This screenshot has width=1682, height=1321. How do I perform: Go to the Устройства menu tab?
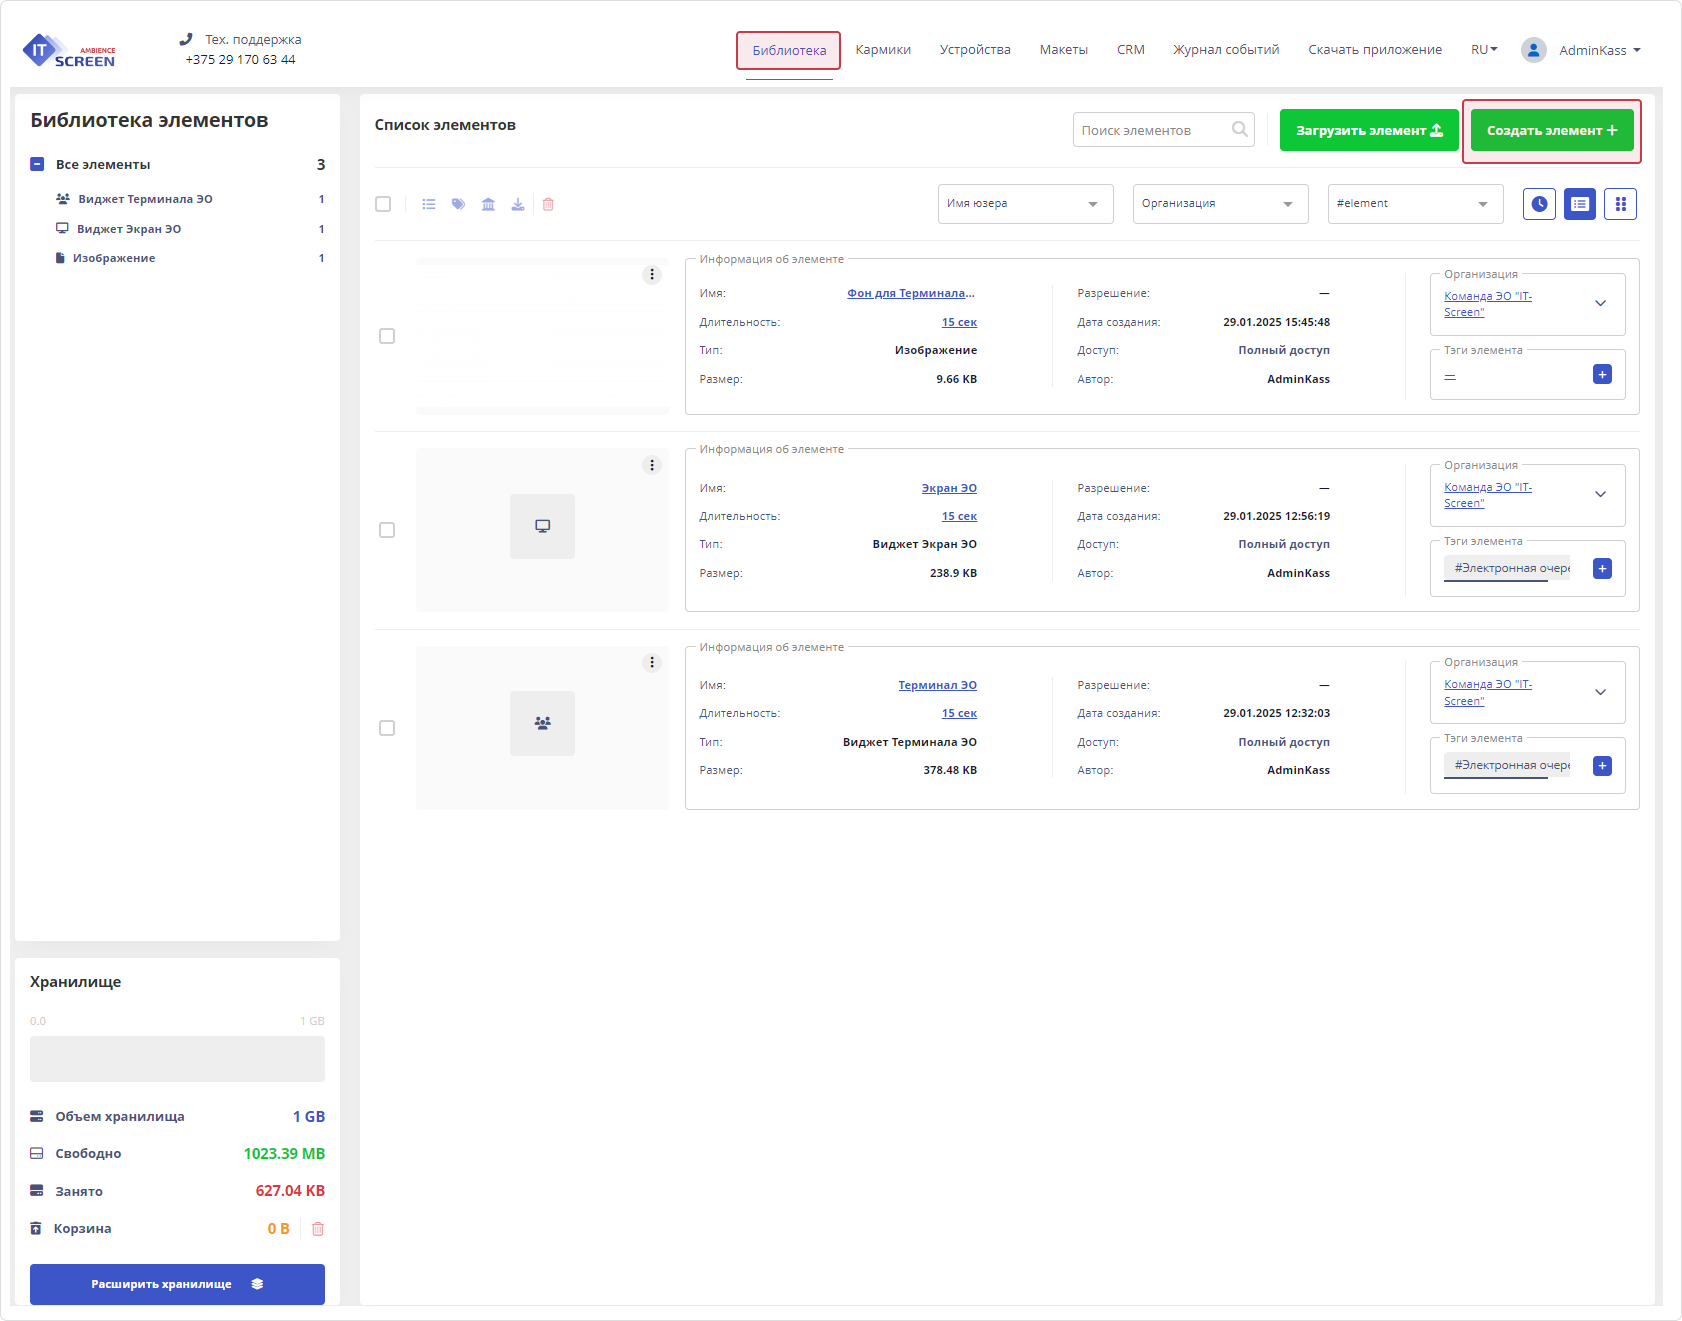coord(975,50)
